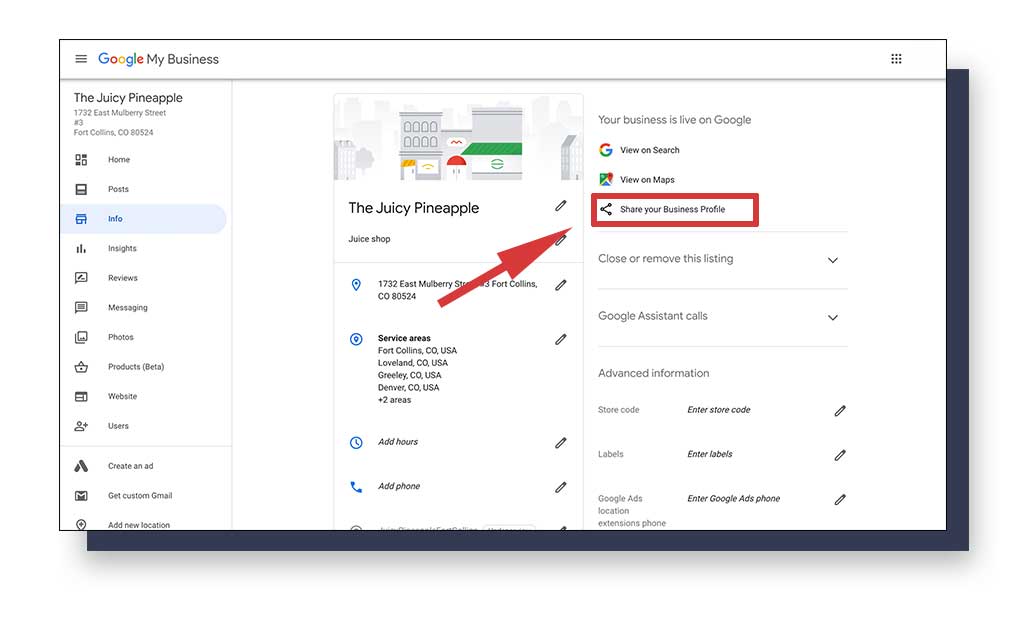
Task: Click the Insights bar chart icon
Action: (x=81, y=249)
